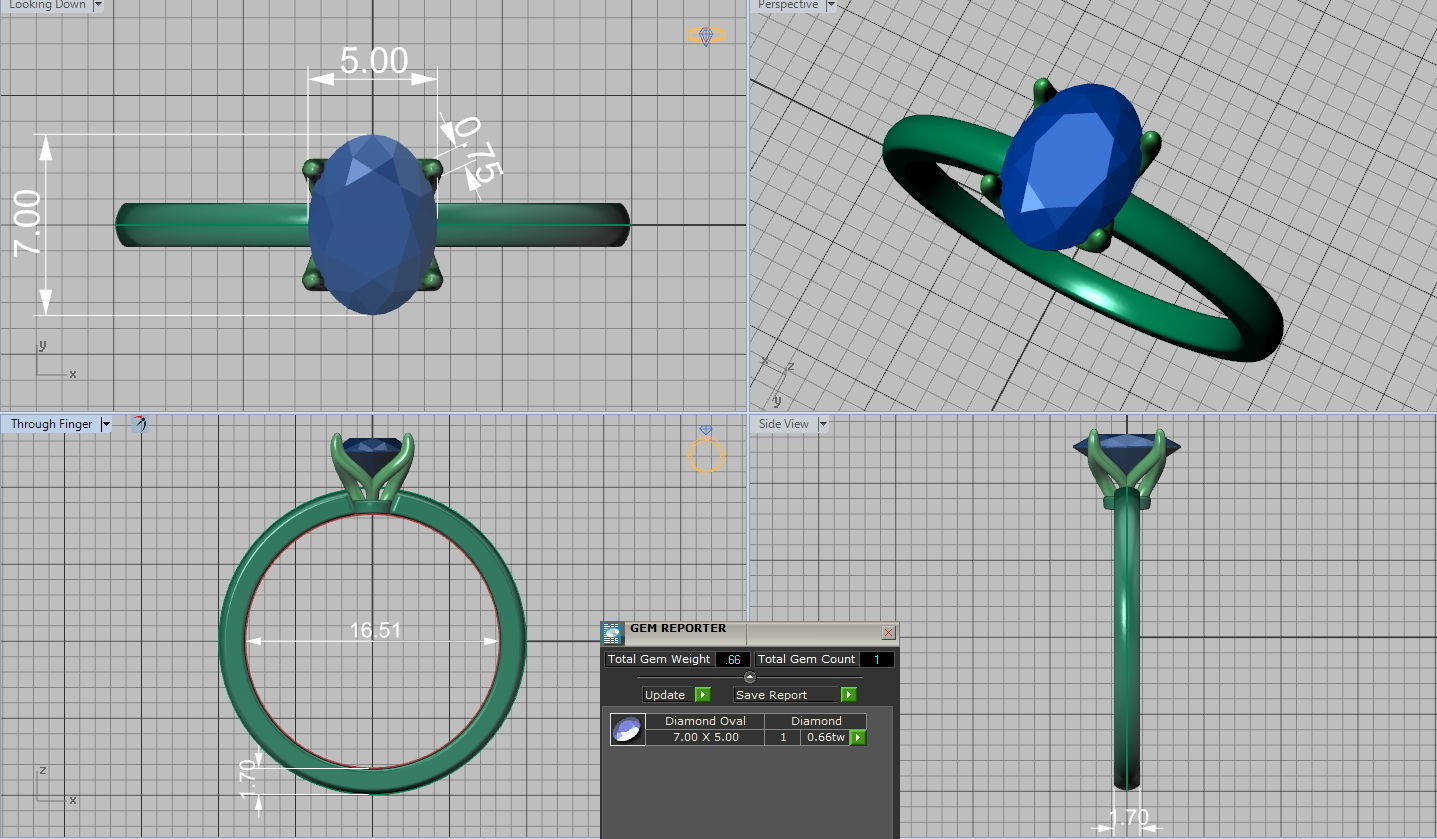Click the Through Finger viewport title
Image resolution: width=1437 pixels, height=839 pixels.
click(x=51, y=424)
